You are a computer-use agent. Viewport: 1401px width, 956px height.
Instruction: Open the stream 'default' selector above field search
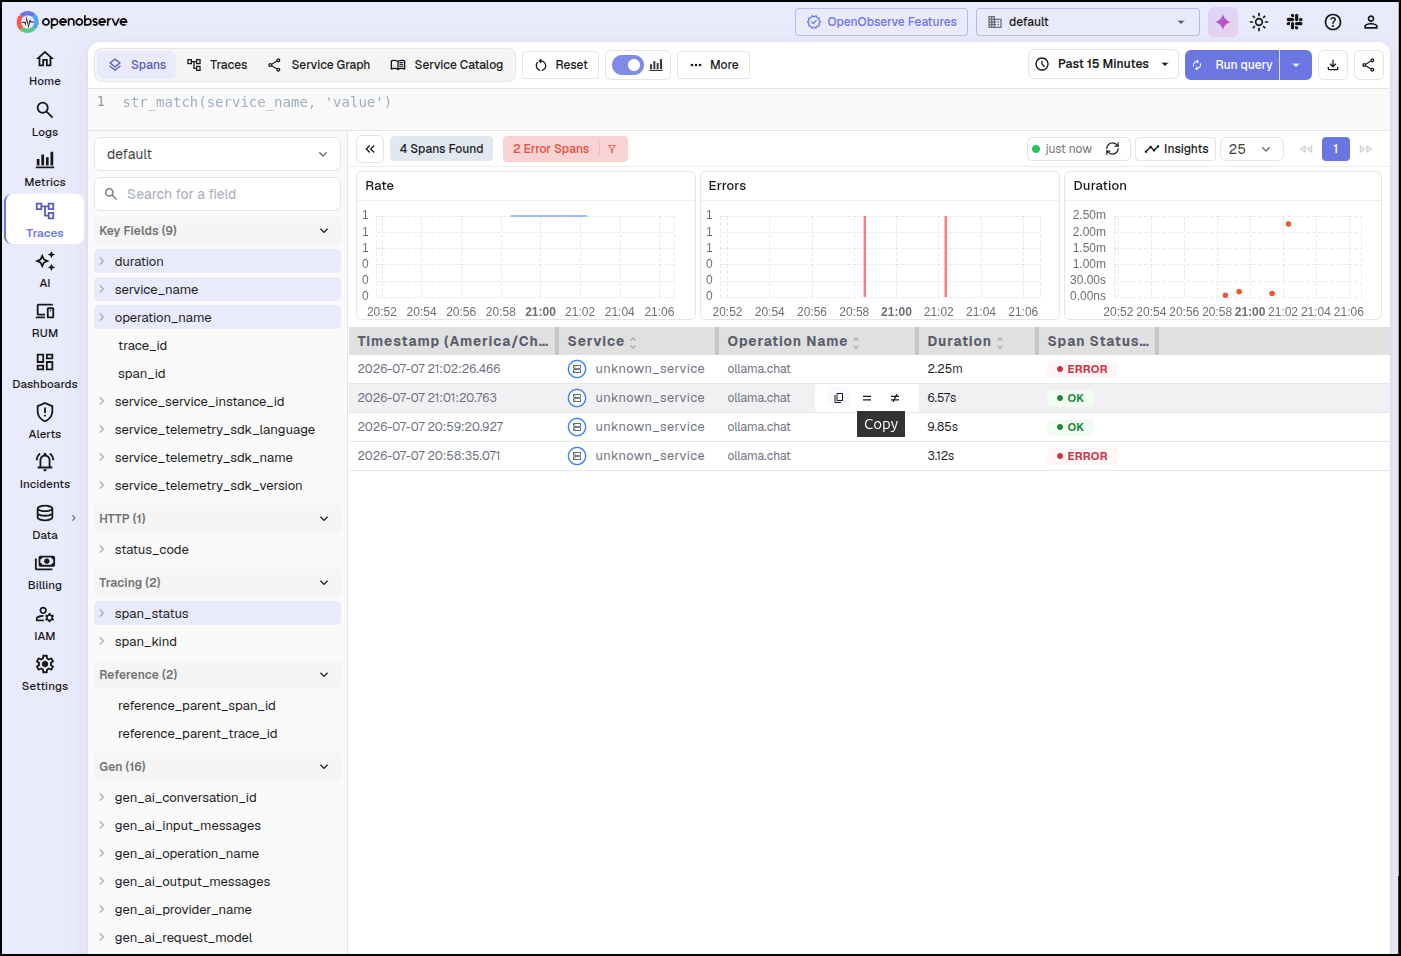pos(217,154)
